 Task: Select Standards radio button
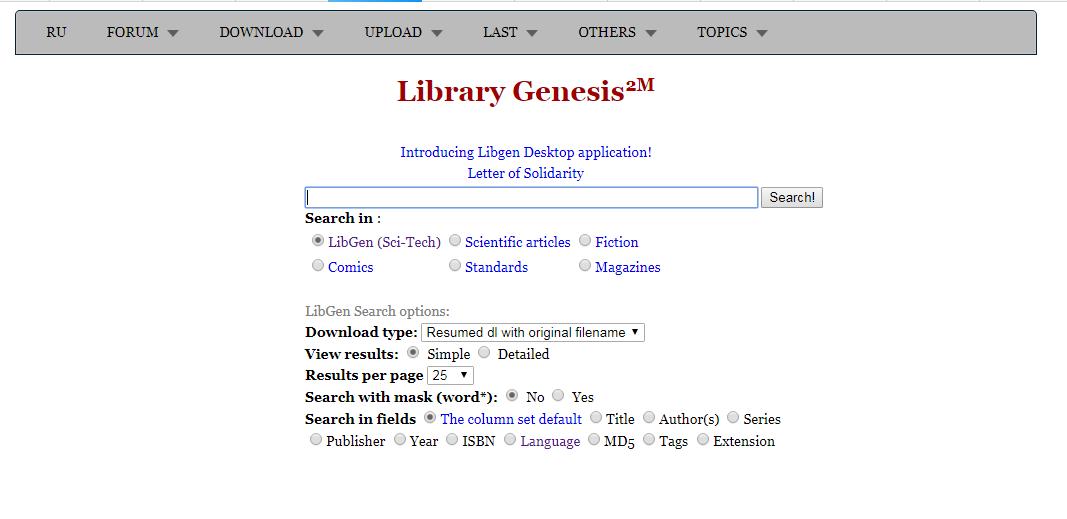coord(455,266)
